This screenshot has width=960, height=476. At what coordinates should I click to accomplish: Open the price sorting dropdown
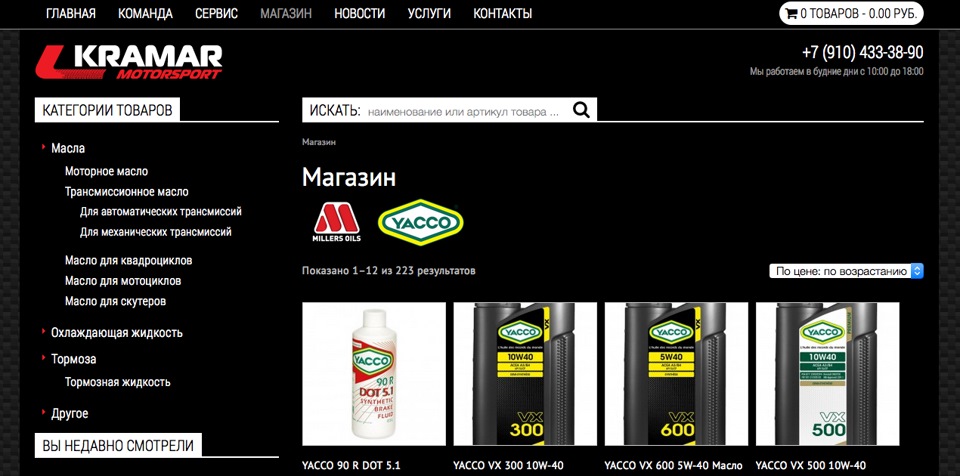[846, 271]
